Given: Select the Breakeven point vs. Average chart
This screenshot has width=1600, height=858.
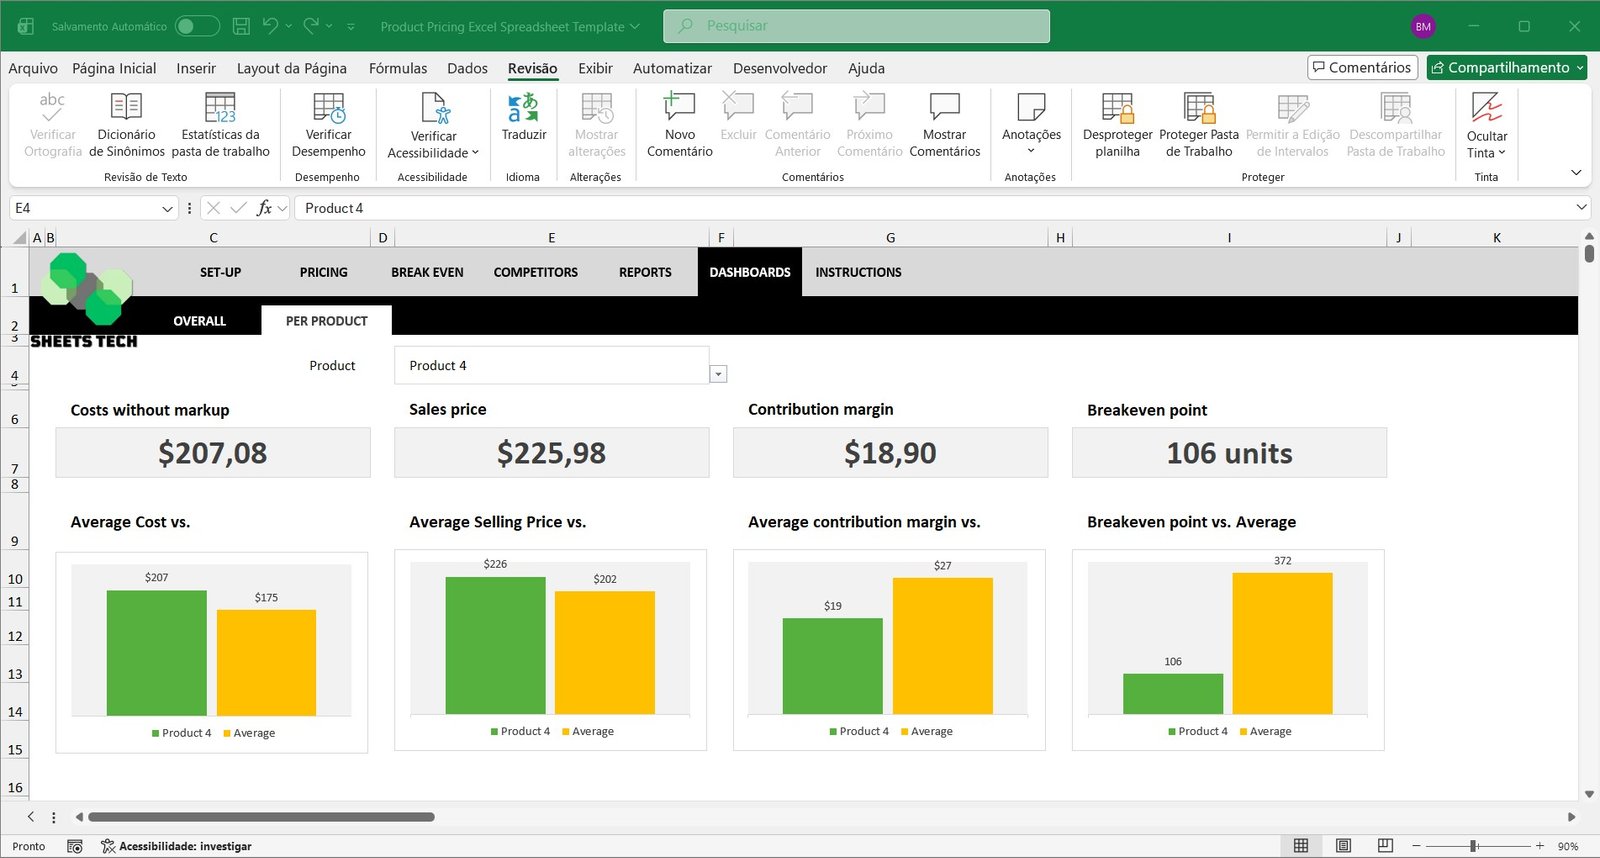Looking at the screenshot, I should pyautogui.click(x=1228, y=650).
